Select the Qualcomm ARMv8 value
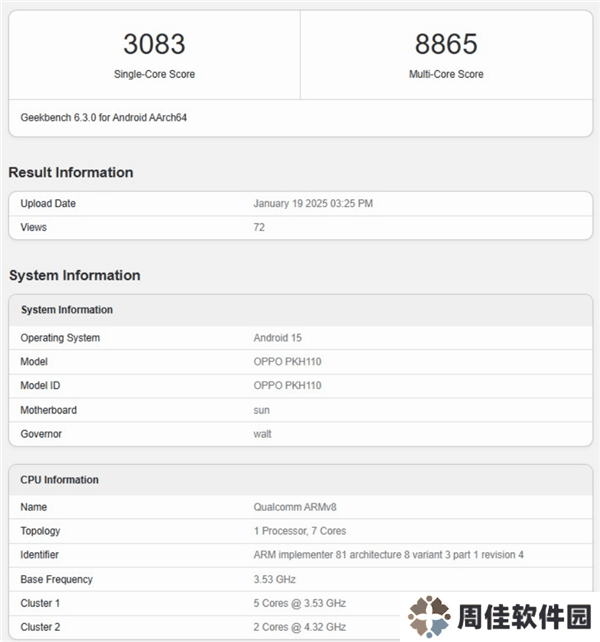This screenshot has height=642, width=600. tap(295, 507)
